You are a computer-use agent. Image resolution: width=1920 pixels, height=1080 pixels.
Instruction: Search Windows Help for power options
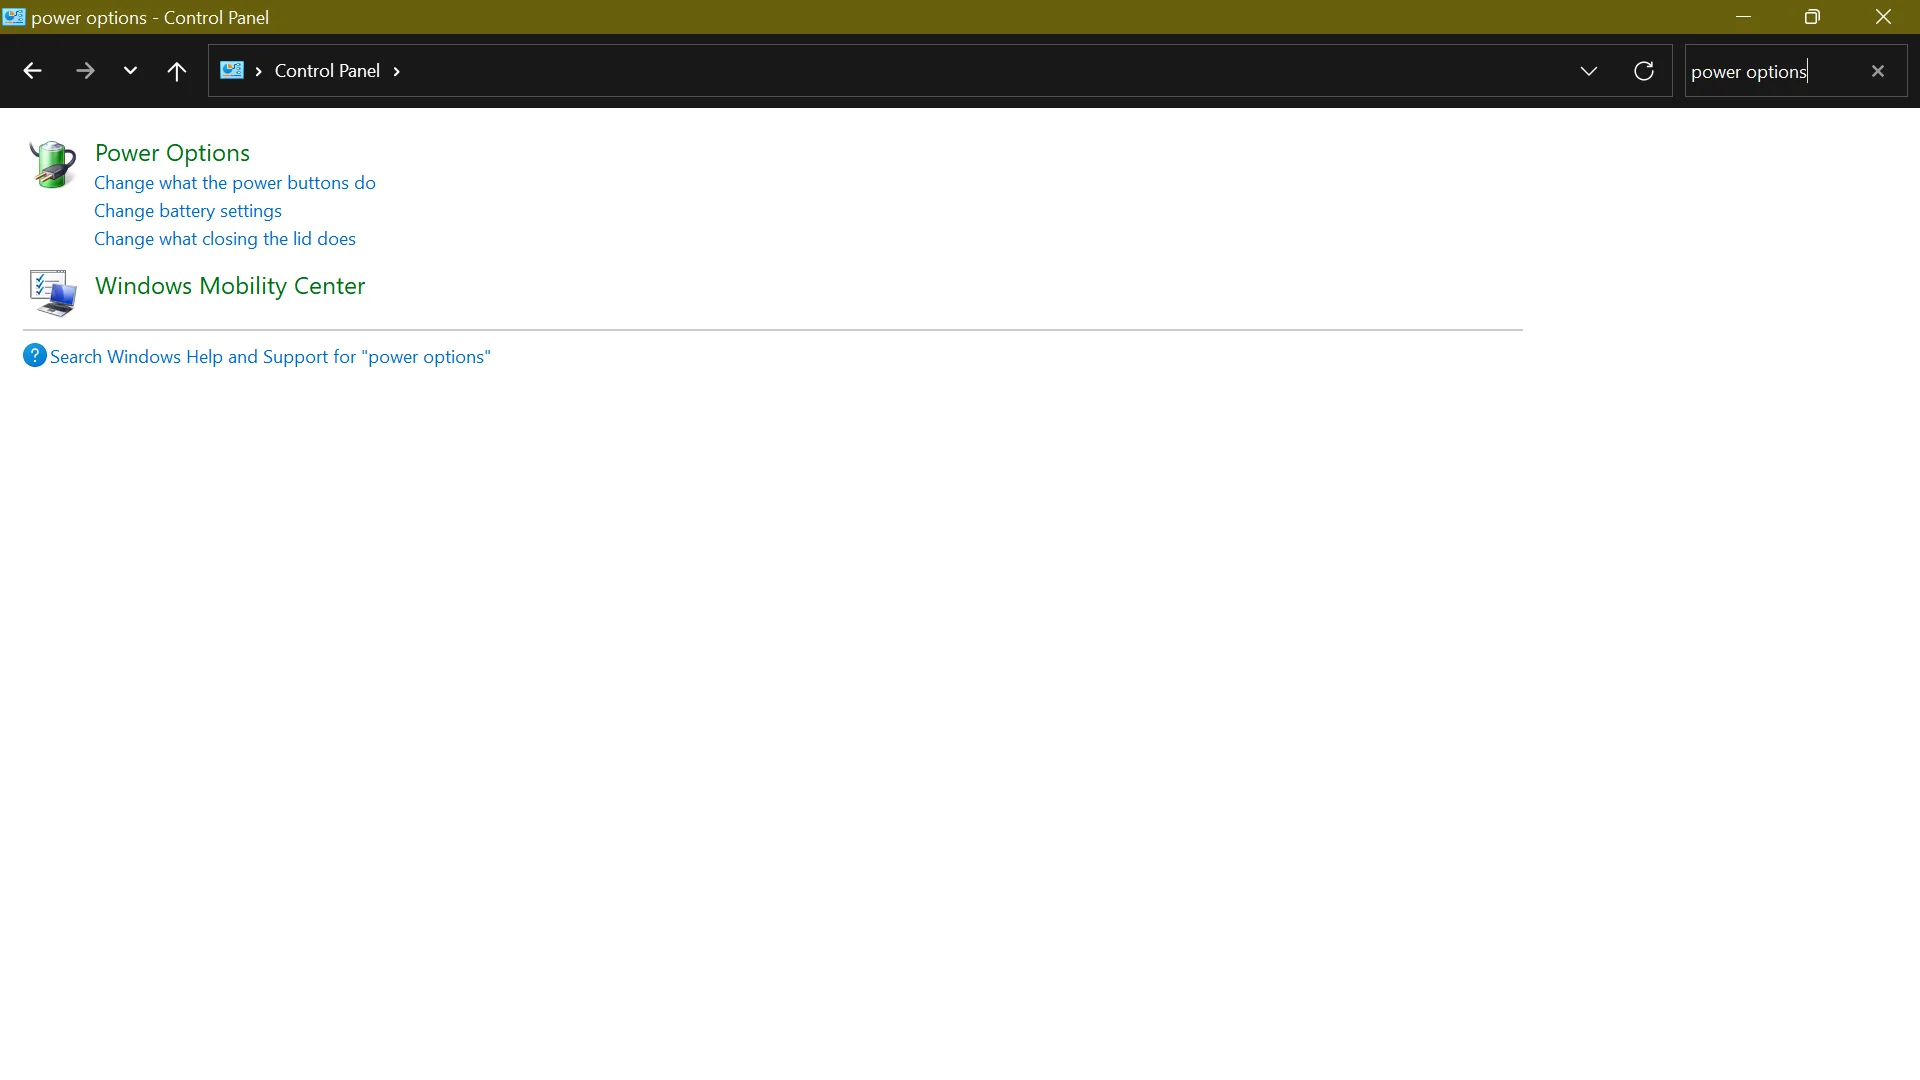click(270, 356)
